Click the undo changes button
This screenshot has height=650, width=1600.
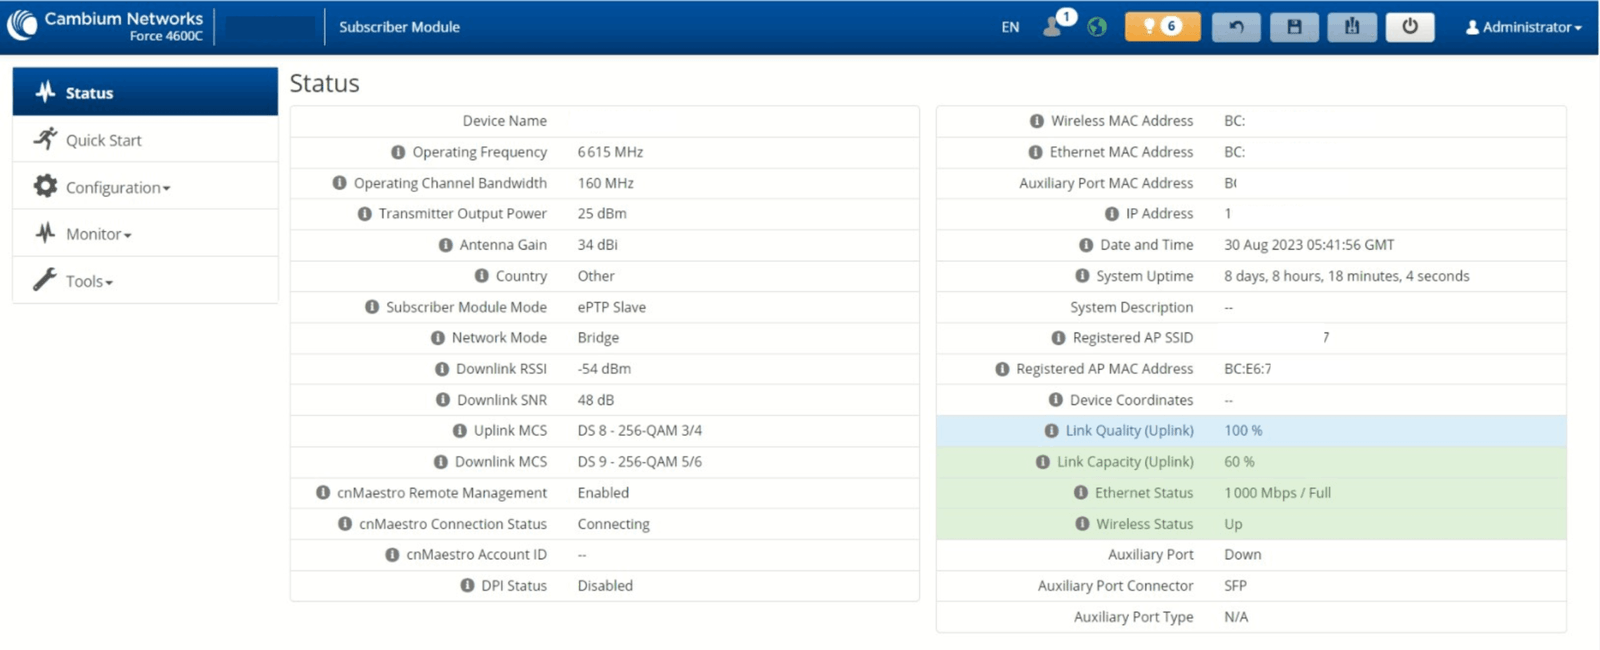(1235, 27)
